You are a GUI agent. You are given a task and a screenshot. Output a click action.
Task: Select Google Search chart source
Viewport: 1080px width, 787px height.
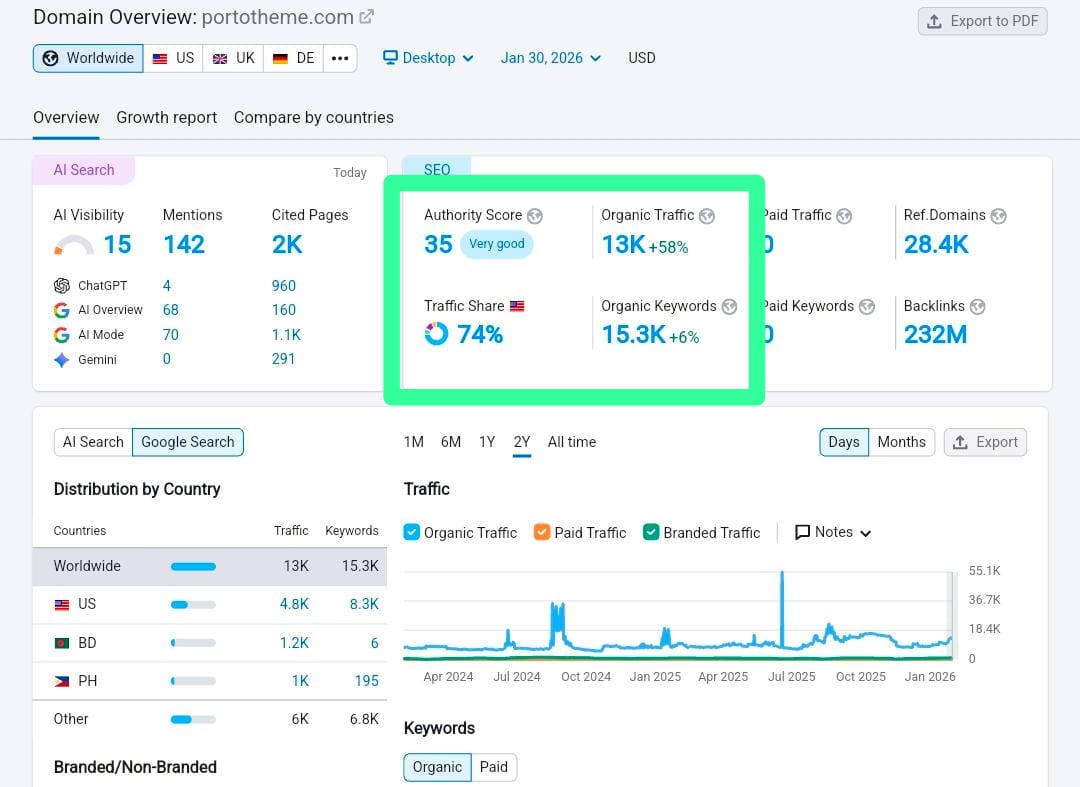pyautogui.click(x=188, y=442)
